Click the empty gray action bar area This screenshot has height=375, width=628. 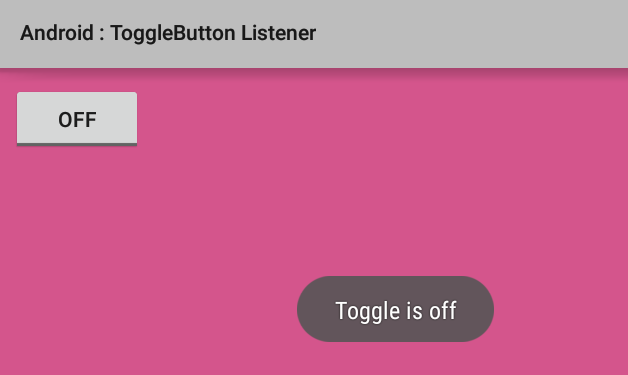pyautogui.click(x=473, y=34)
